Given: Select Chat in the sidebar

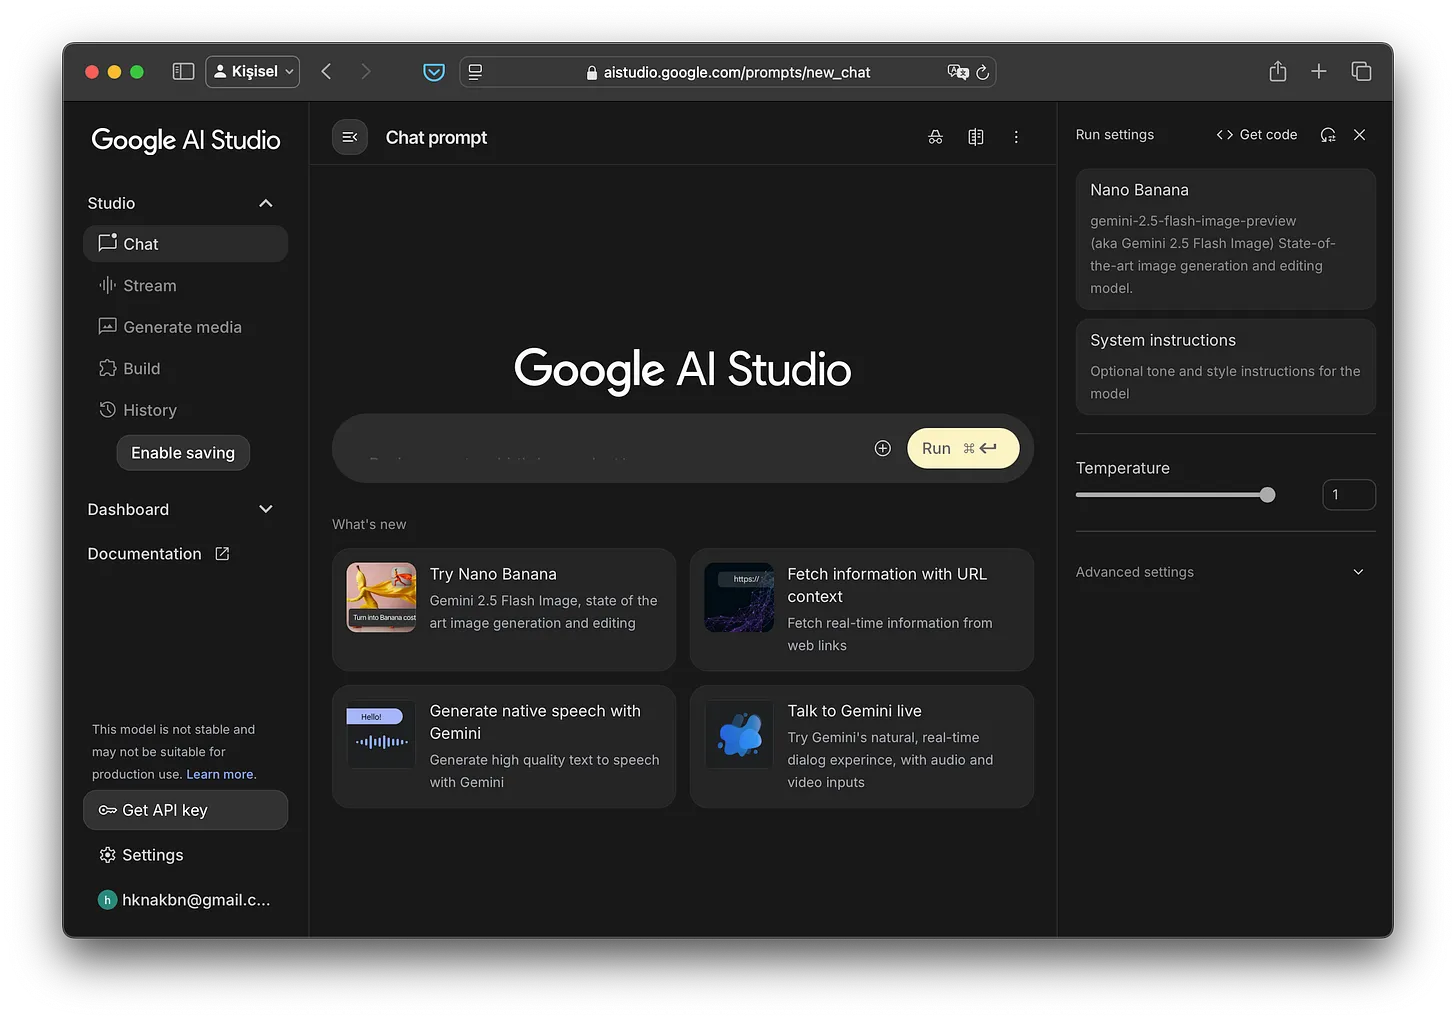Looking at the screenshot, I should point(185,244).
